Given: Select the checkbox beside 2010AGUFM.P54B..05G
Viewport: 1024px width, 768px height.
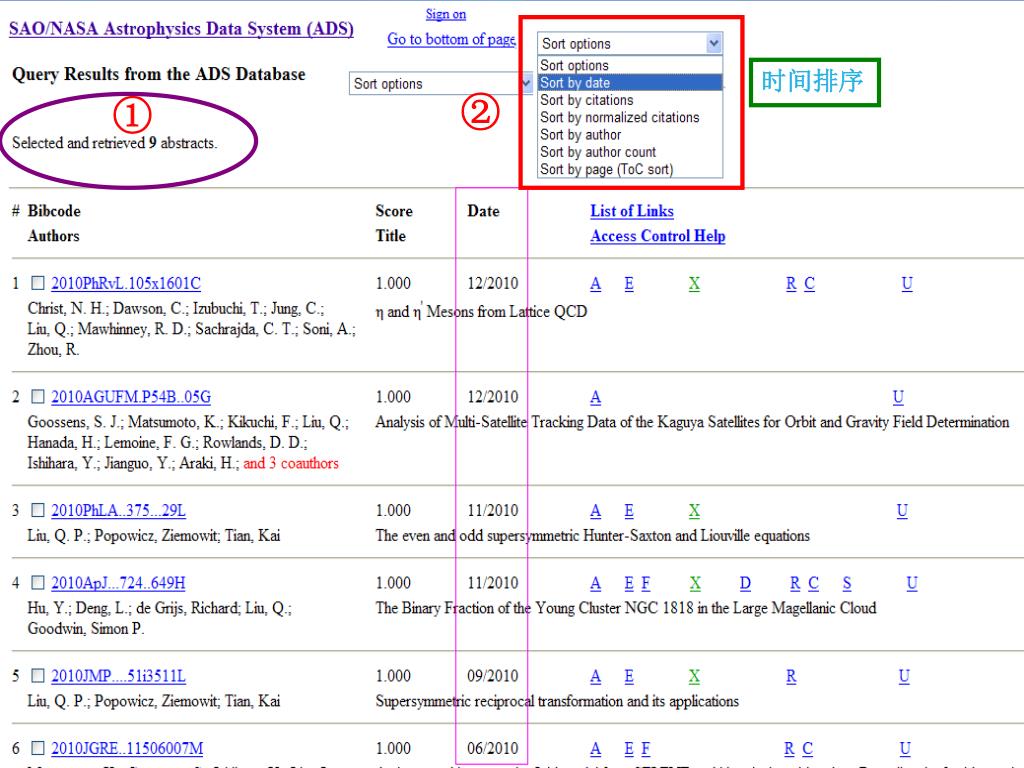Looking at the screenshot, I should tap(38, 396).
